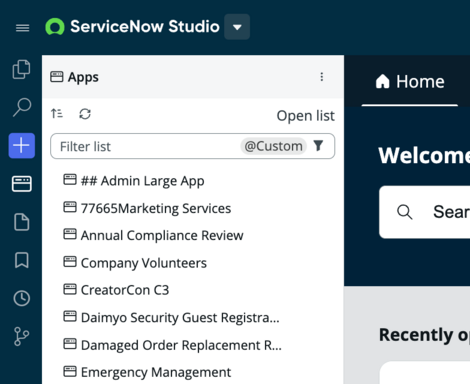Click the ServiceNow Studio logo
The image size is (470, 384).
55,27
